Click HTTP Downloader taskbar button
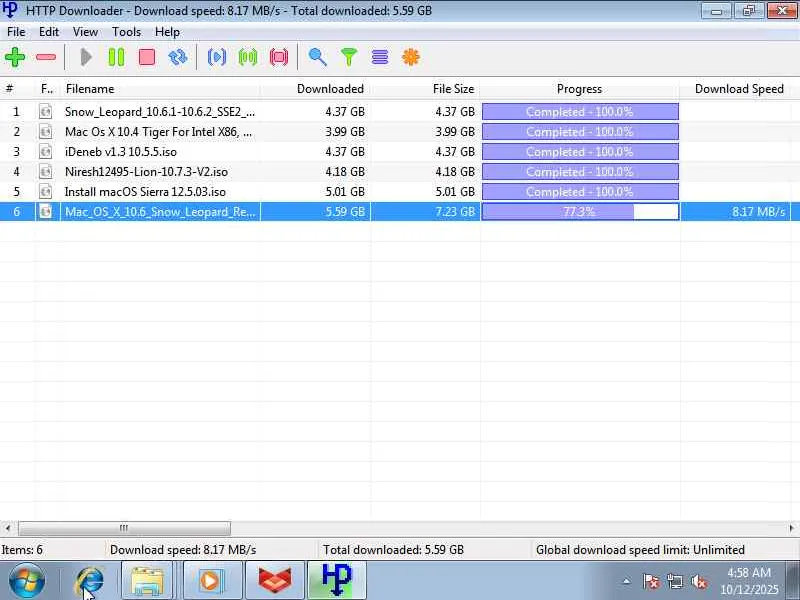This screenshot has height=600, width=800. point(337,581)
